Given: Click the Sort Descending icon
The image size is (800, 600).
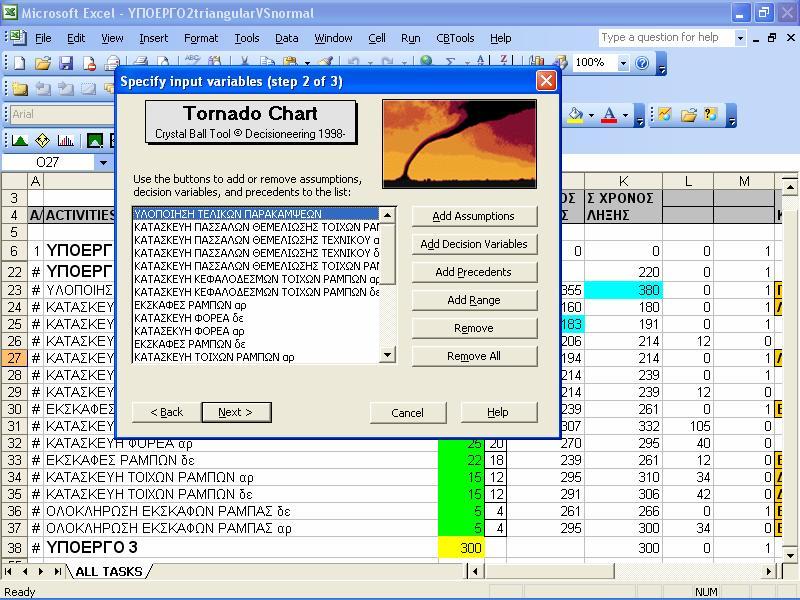Looking at the screenshot, I should tap(504, 61).
